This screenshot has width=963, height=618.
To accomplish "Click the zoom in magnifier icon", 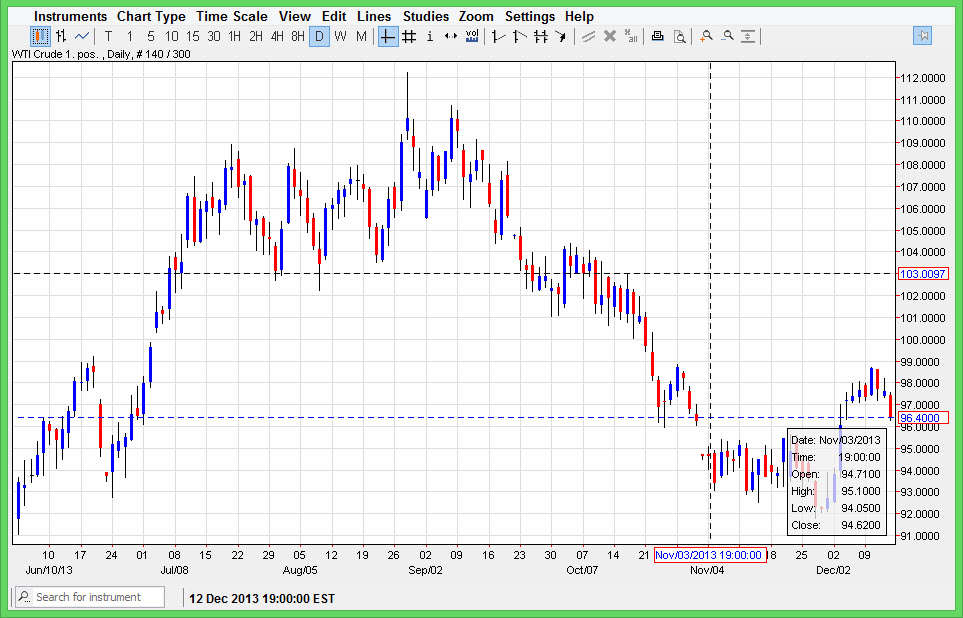I will [x=706, y=37].
